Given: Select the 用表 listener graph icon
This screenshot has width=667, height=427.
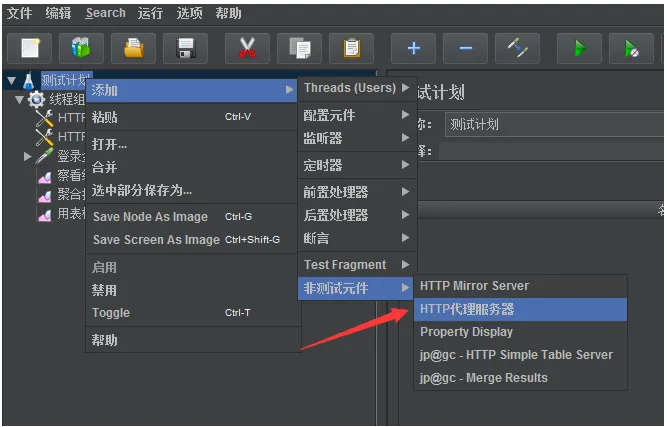Looking at the screenshot, I should point(45,214).
